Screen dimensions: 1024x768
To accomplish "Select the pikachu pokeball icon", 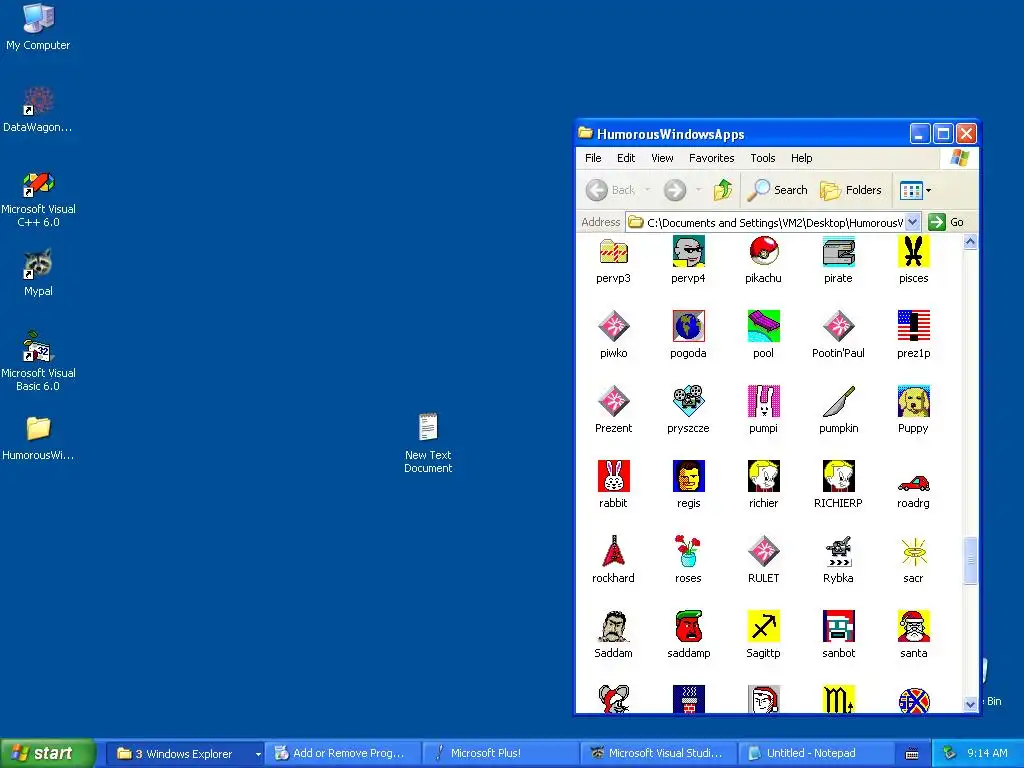I will (763, 252).
